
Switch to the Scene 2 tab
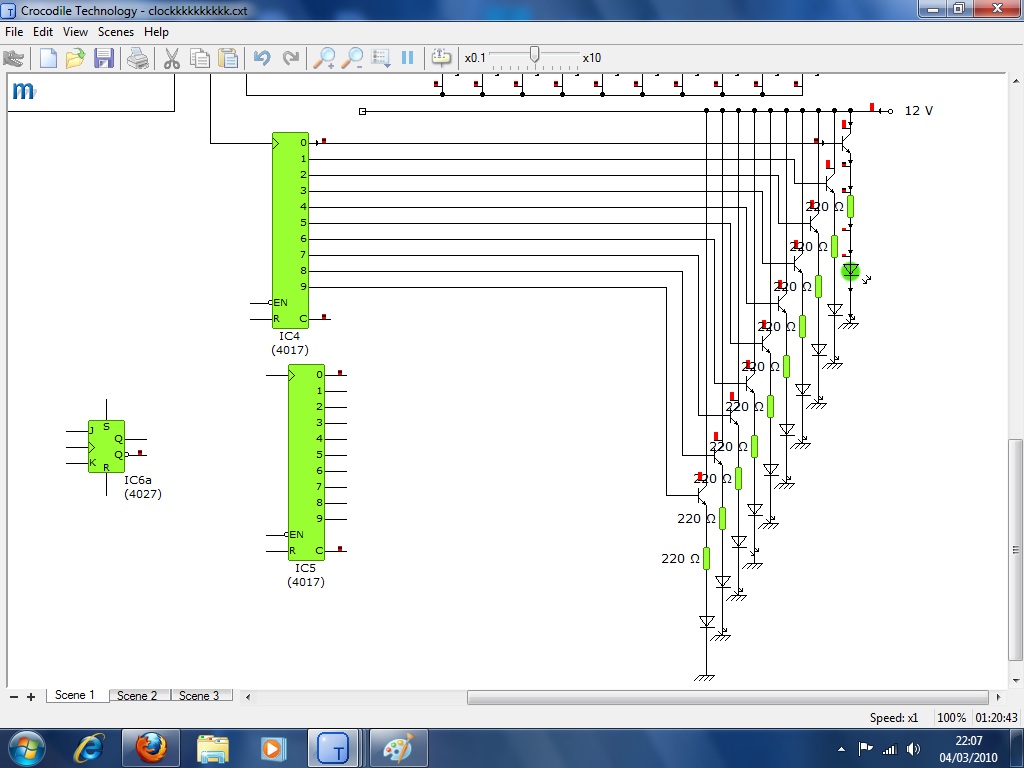point(137,696)
